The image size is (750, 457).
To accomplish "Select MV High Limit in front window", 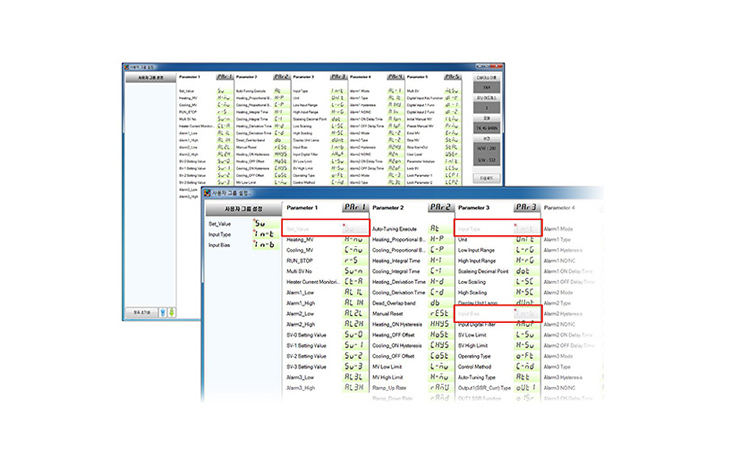I will pos(388,378).
